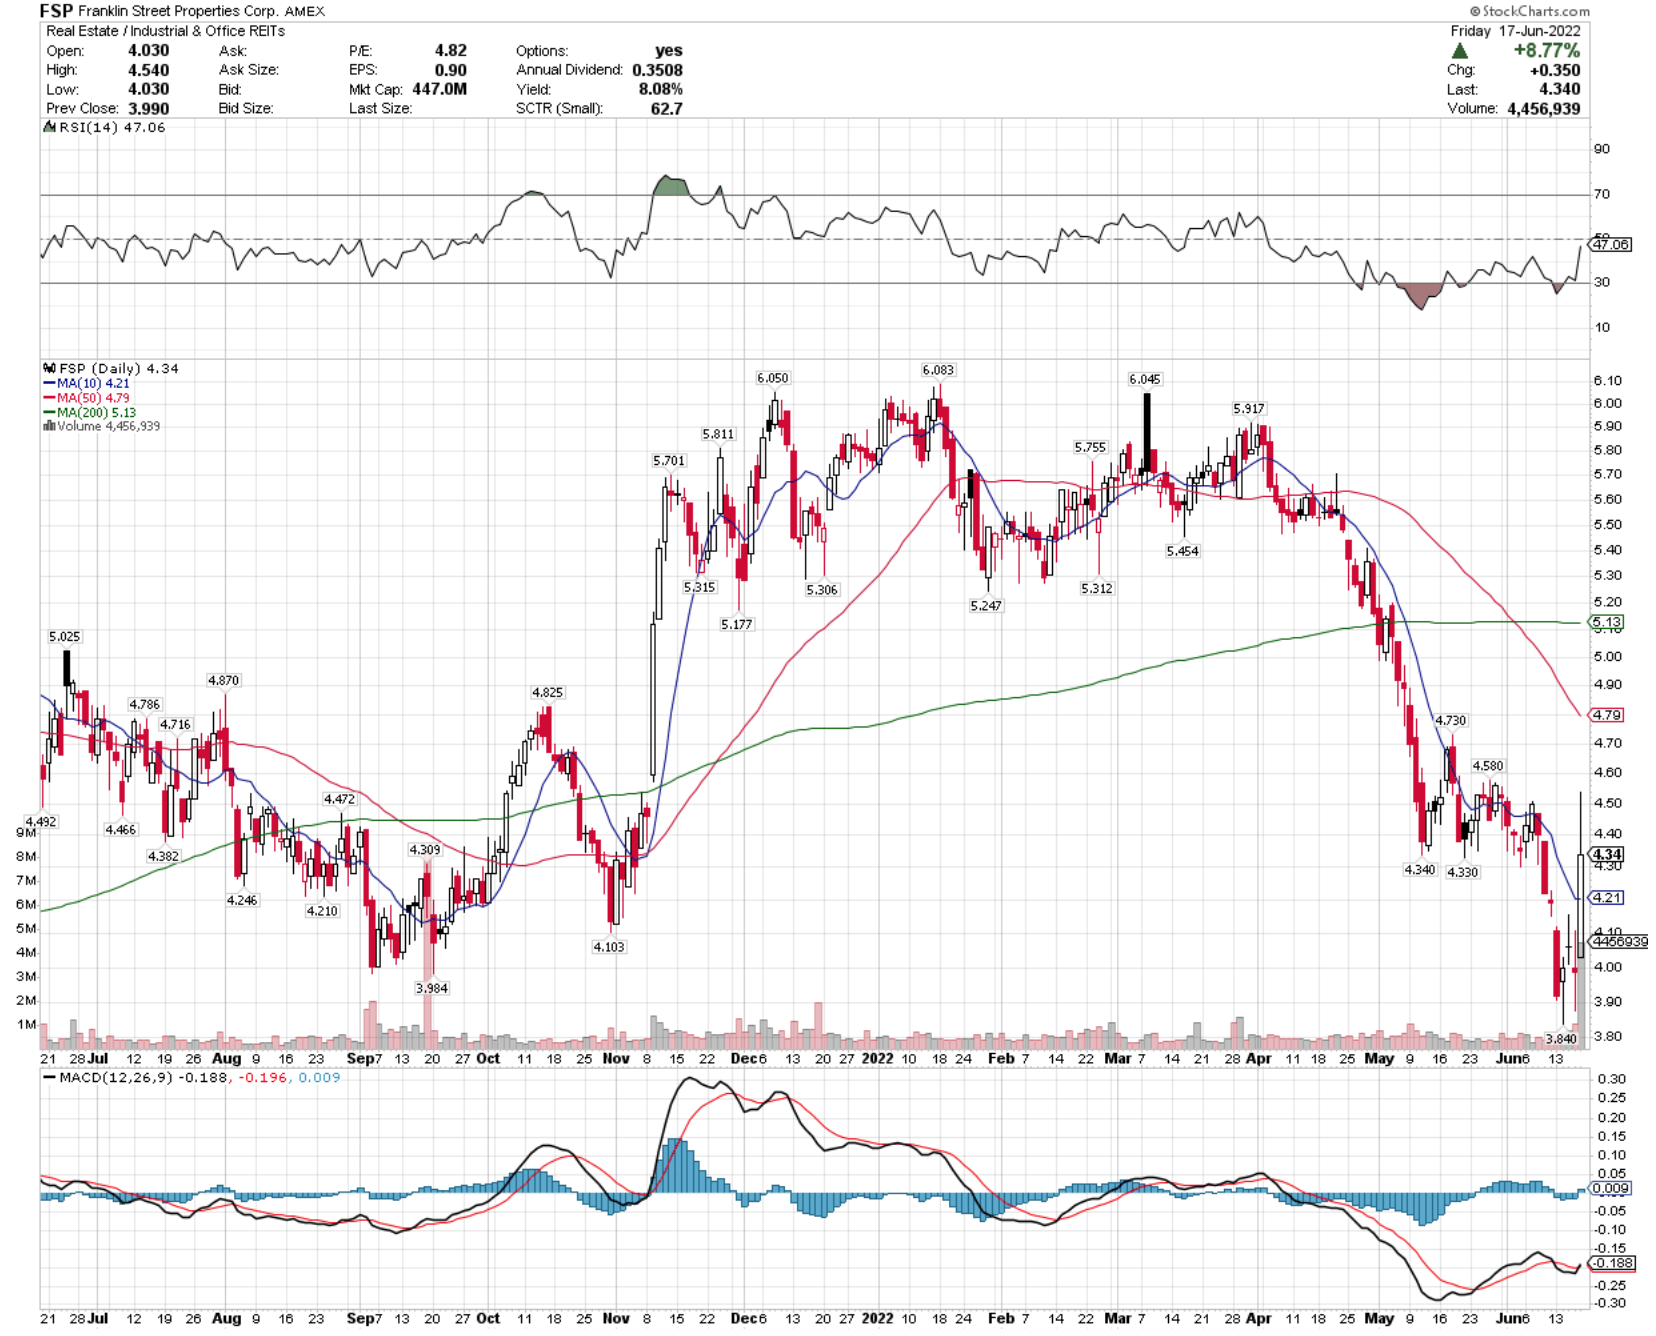Click the AMEX exchange label
Viewport: 1656px width, 1336px height.
[305, 11]
